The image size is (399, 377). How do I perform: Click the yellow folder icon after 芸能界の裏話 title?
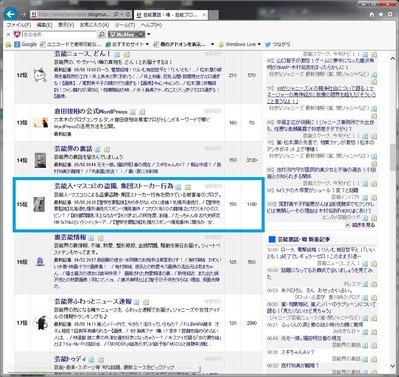107,149
